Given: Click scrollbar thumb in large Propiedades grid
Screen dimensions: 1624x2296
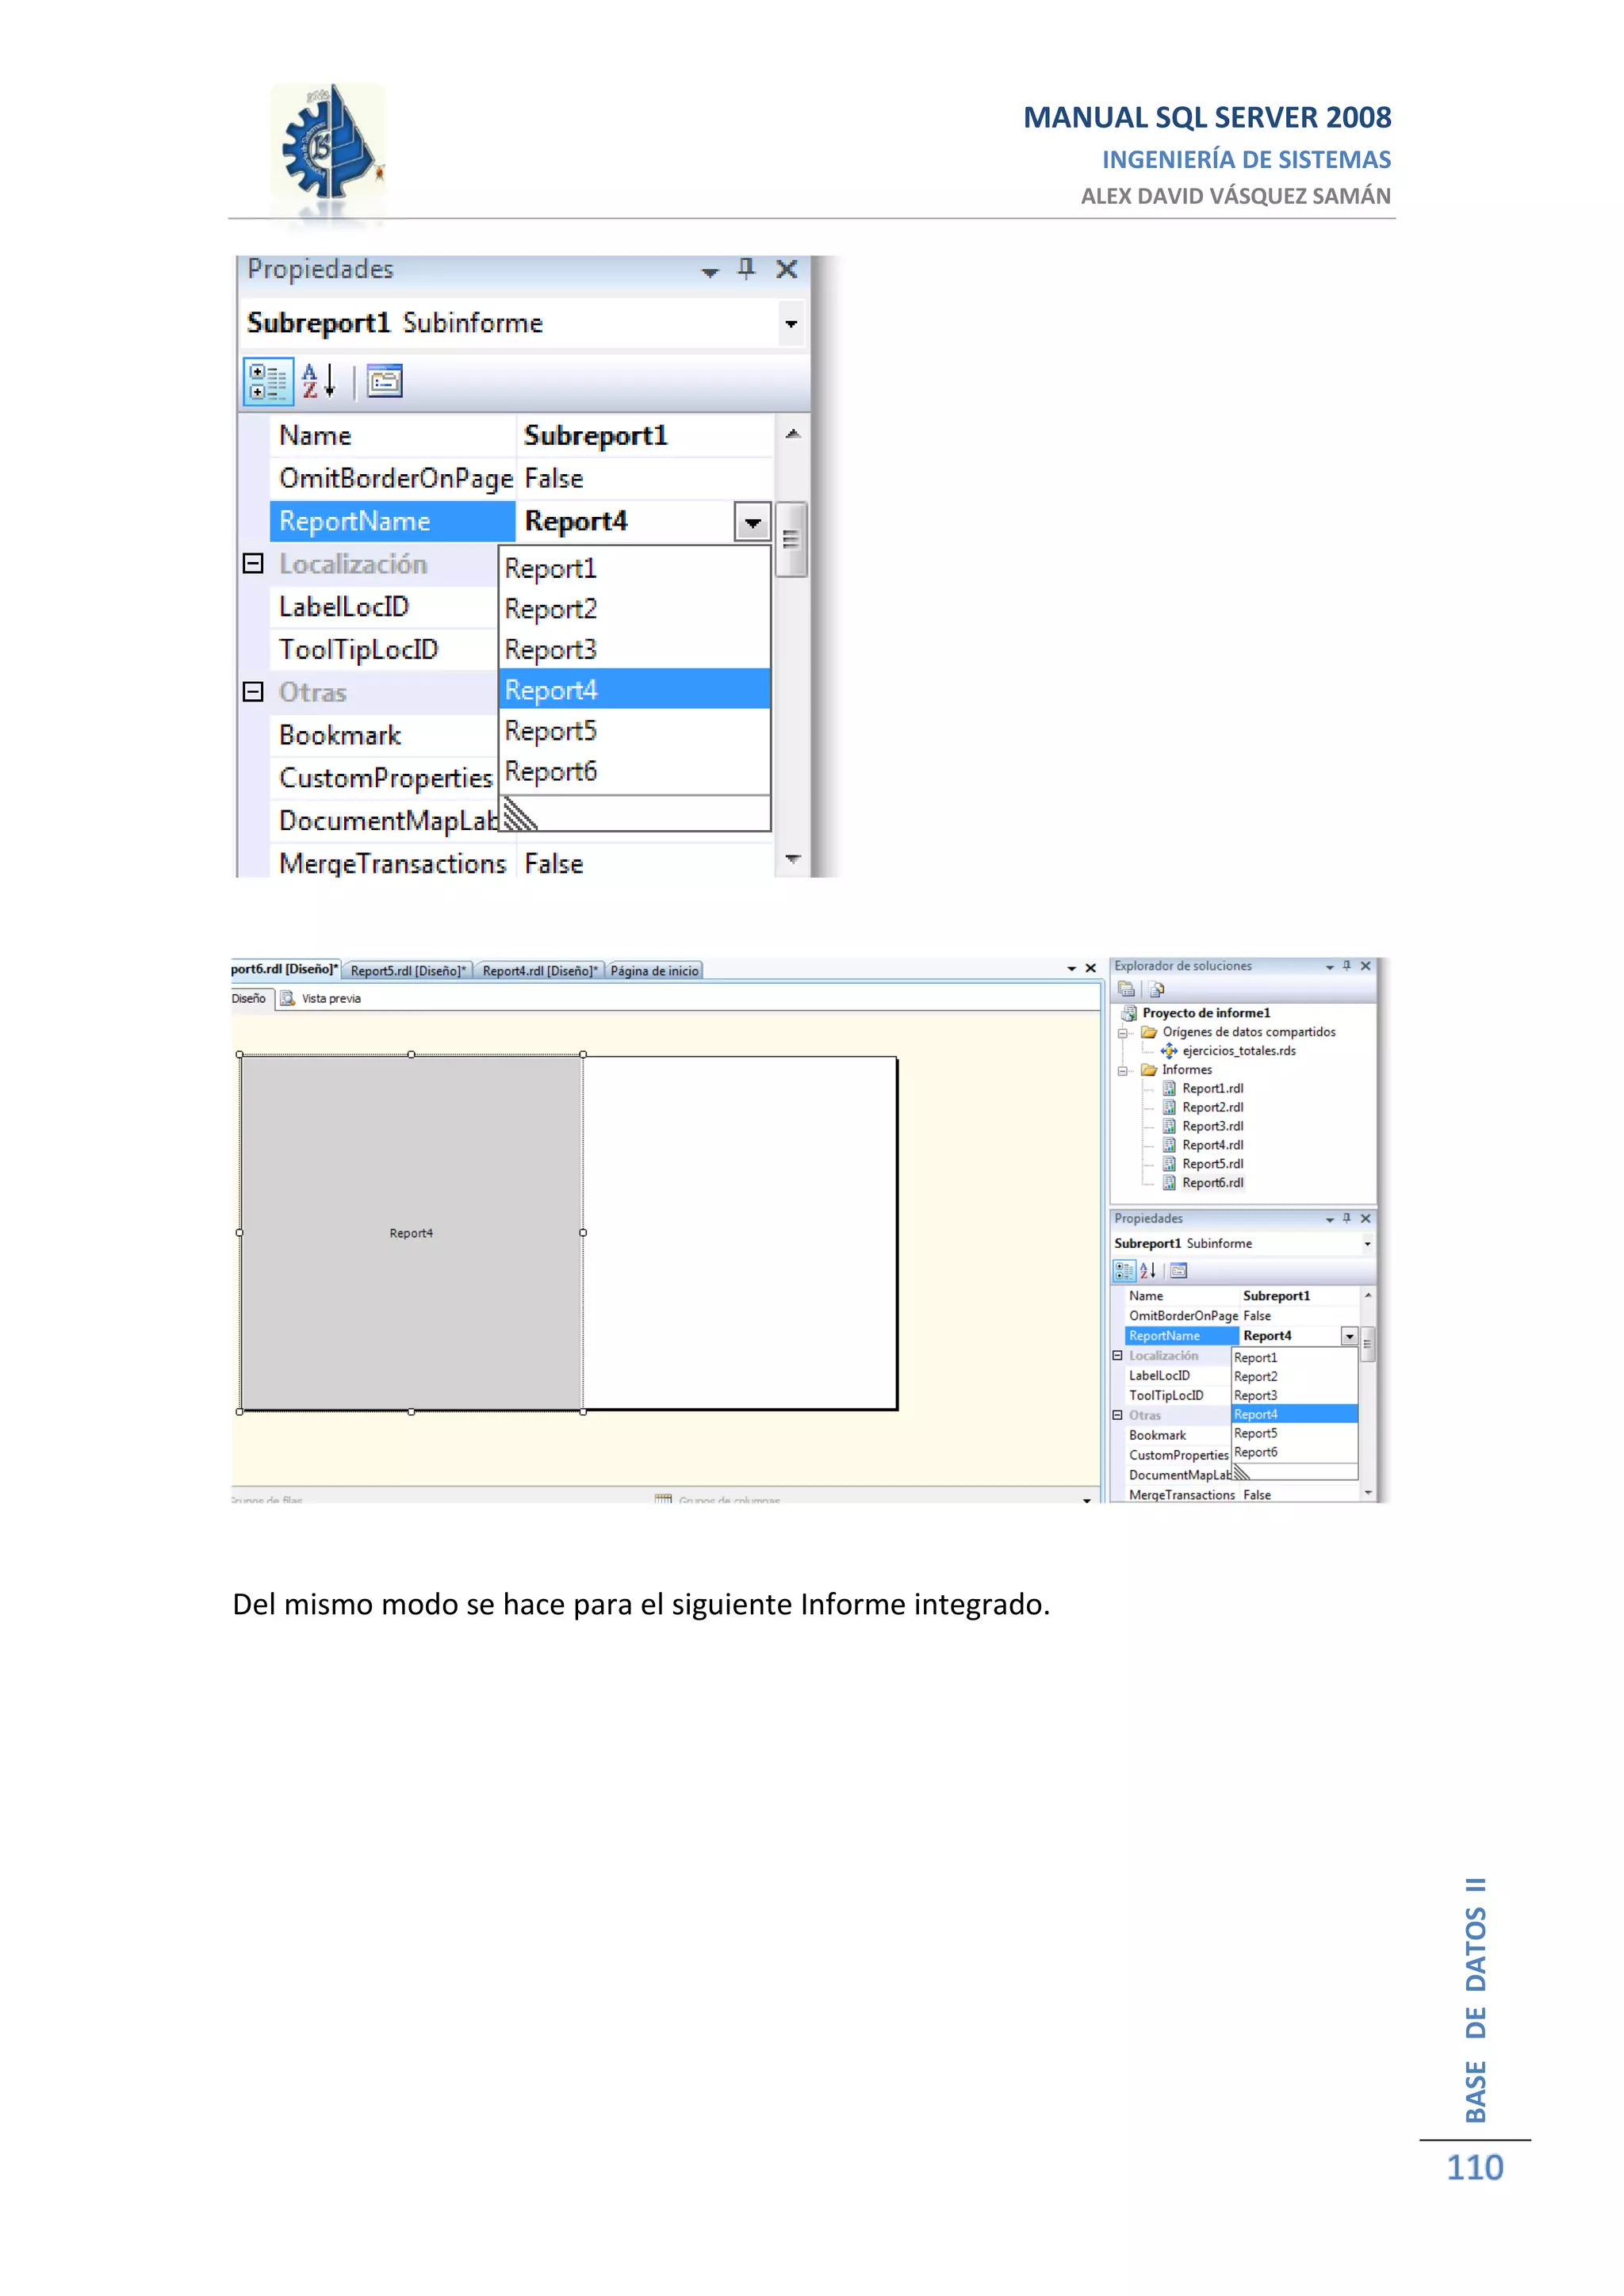Looking at the screenshot, I should tap(791, 540).
